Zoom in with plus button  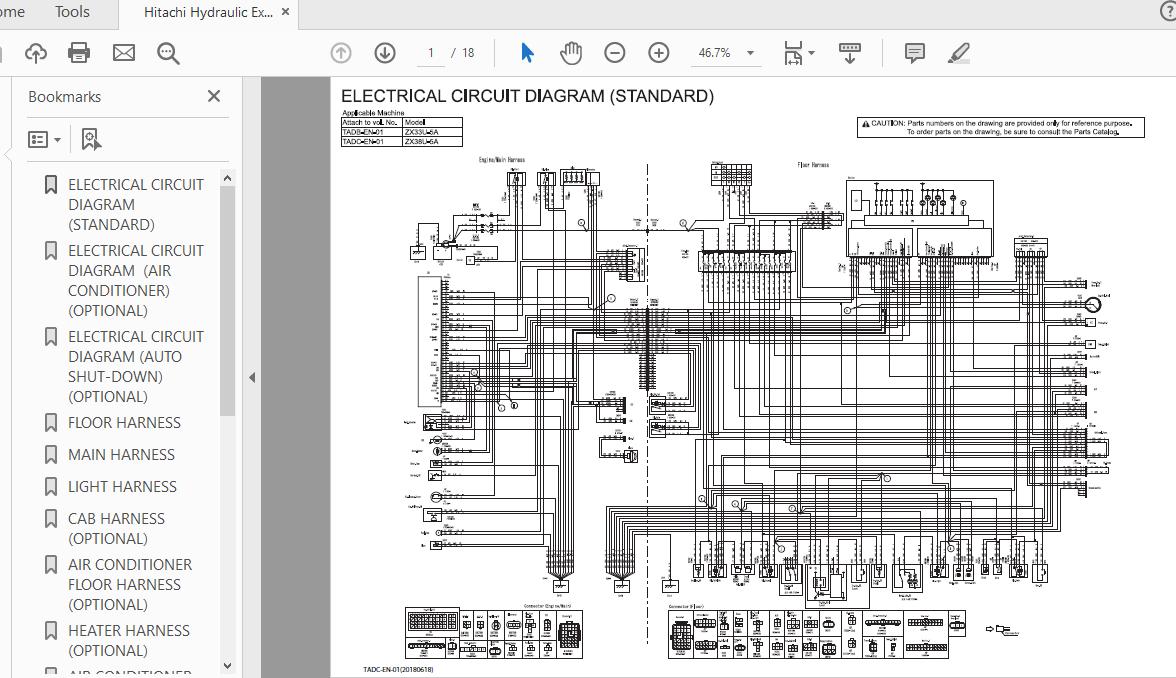(x=659, y=53)
